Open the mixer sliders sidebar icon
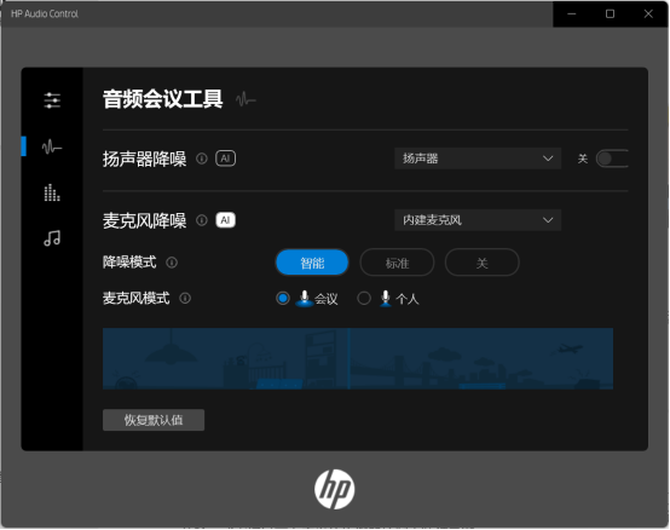The width and height of the screenshot is (670, 530). click(x=52, y=101)
